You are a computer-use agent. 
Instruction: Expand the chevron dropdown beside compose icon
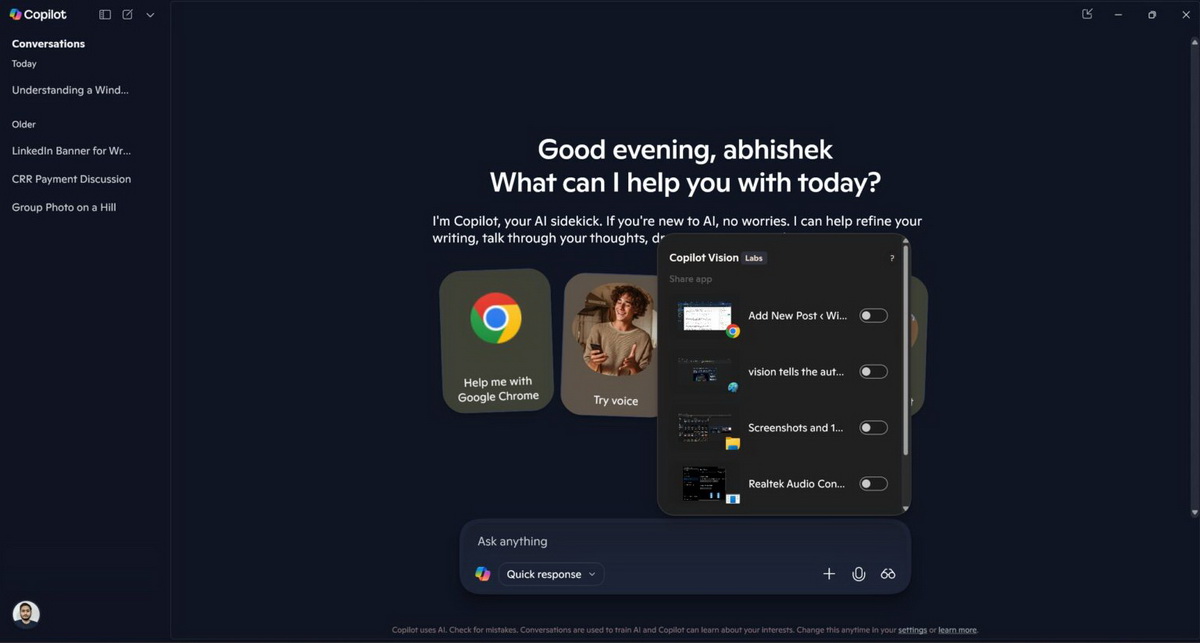(150, 15)
